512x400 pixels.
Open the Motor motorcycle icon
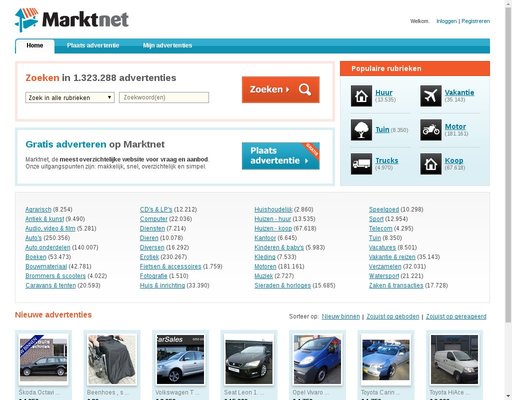431,130
